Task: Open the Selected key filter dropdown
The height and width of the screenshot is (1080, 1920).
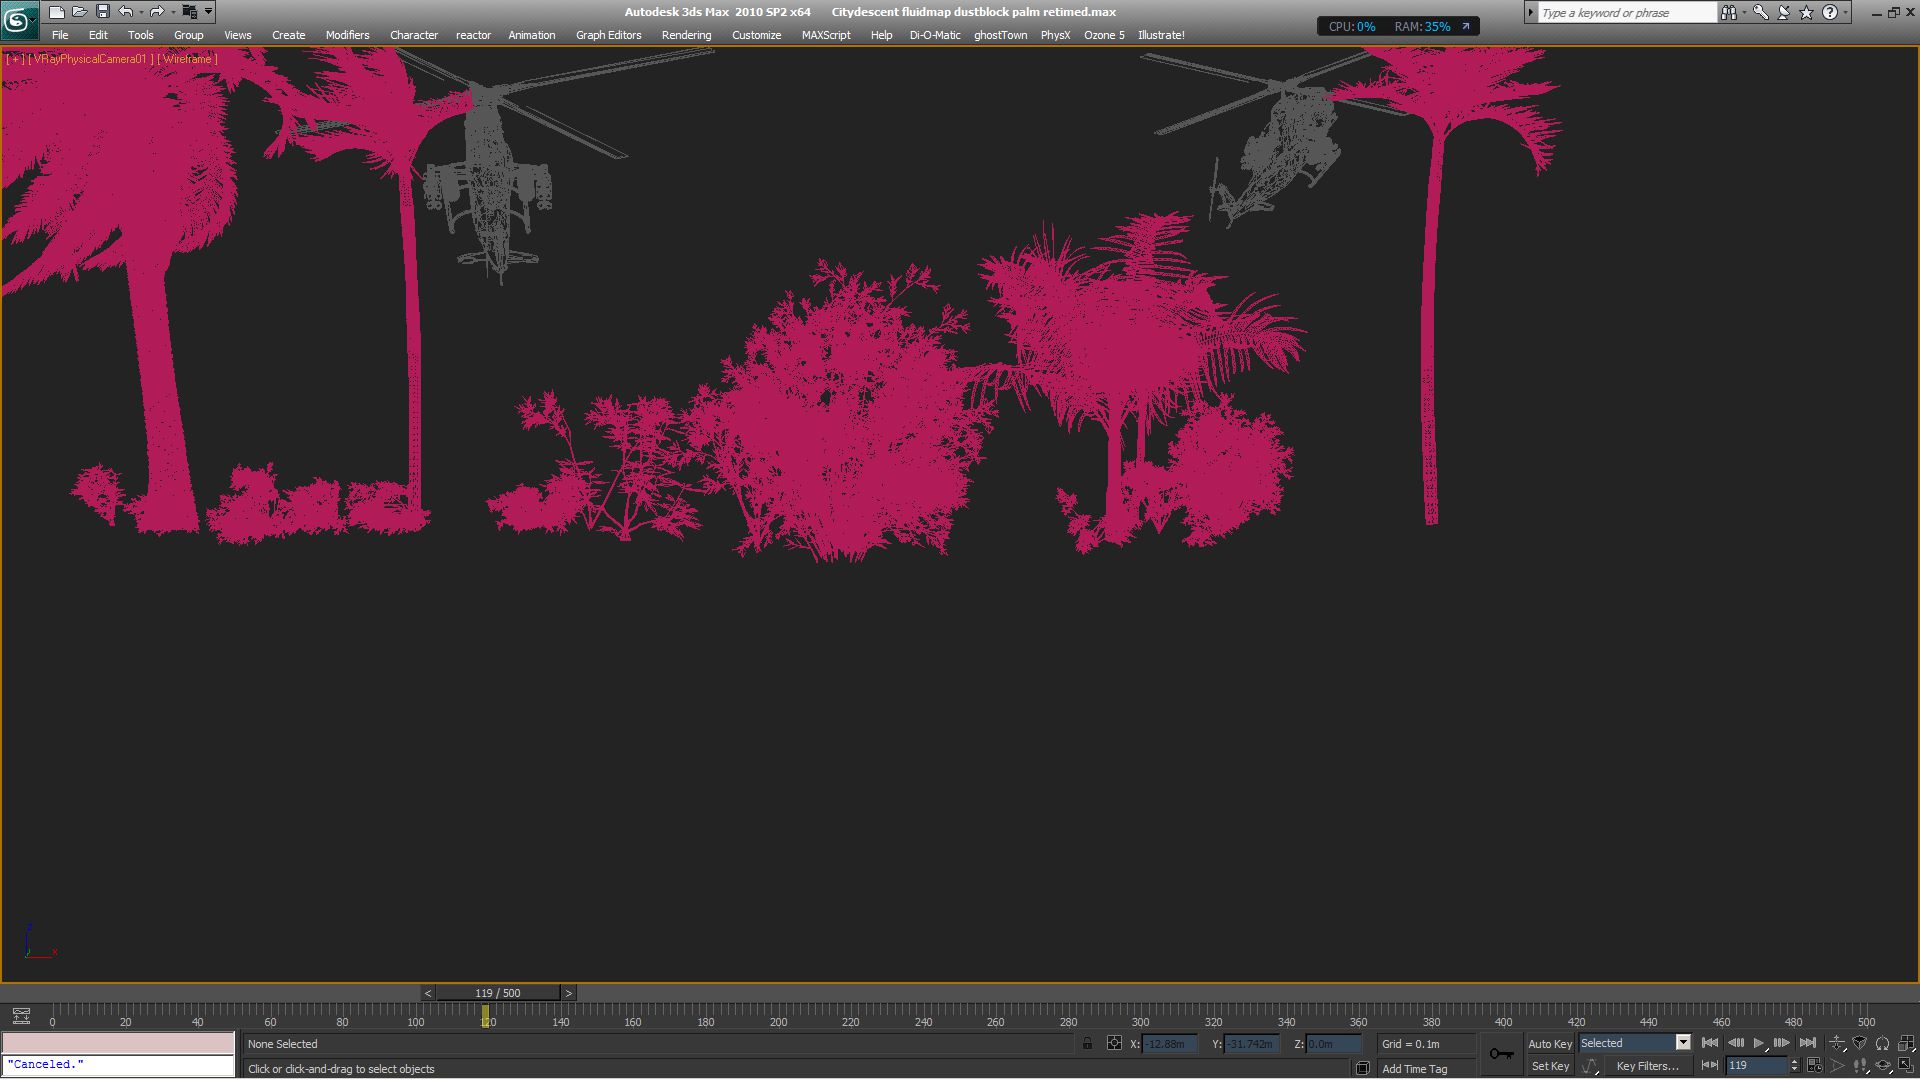Action: tap(1683, 1043)
